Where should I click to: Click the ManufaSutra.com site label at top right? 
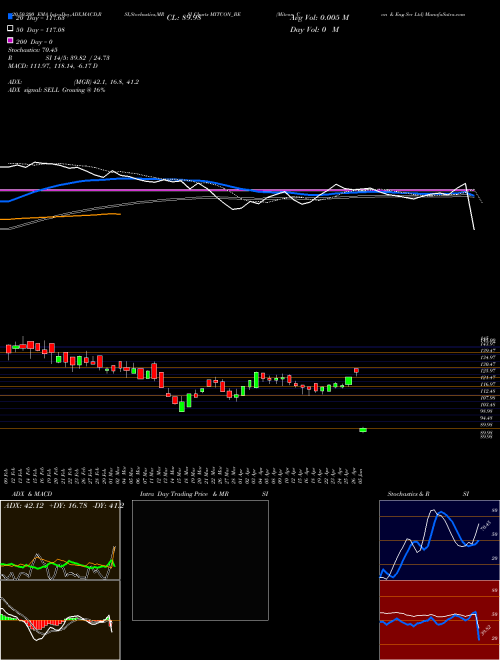coord(444,14)
